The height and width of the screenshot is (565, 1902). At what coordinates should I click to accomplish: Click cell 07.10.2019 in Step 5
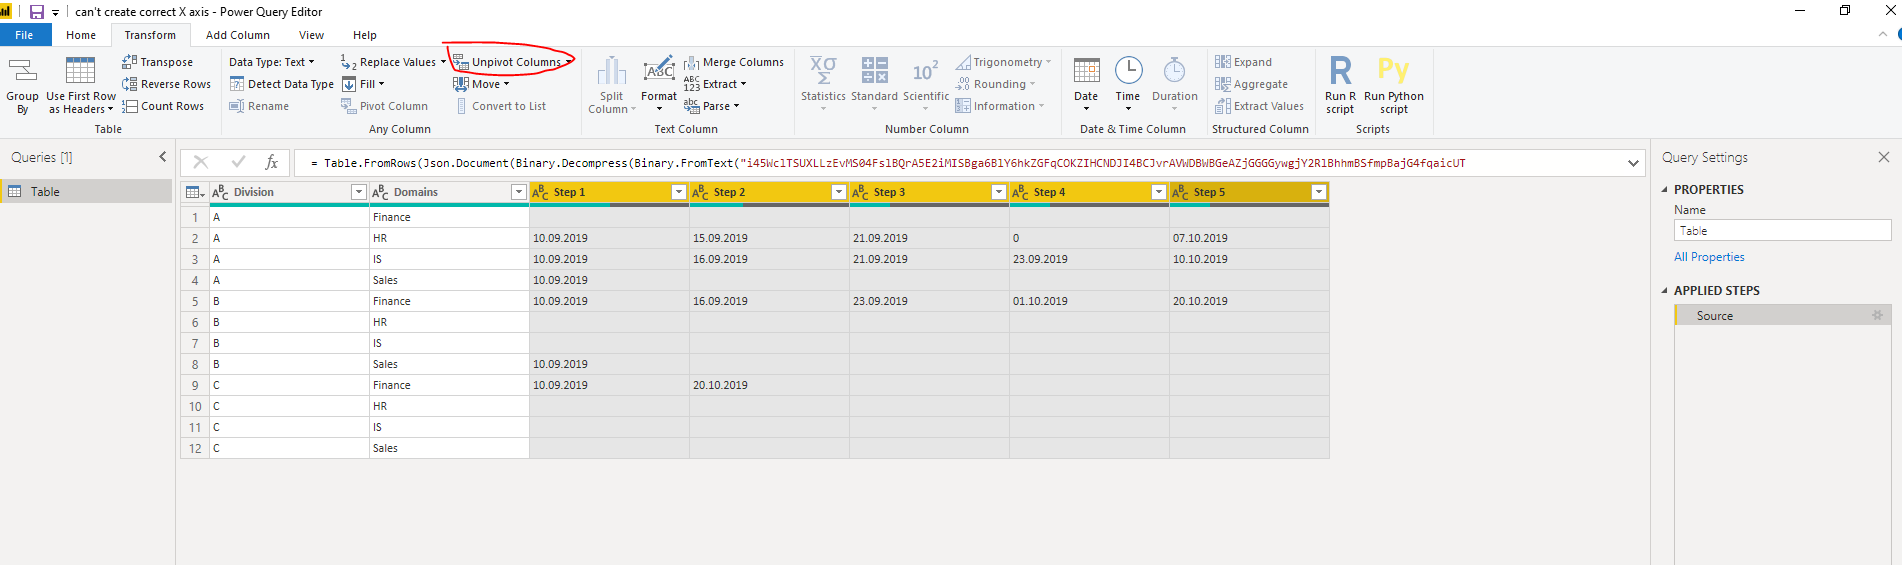click(1249, 238)
